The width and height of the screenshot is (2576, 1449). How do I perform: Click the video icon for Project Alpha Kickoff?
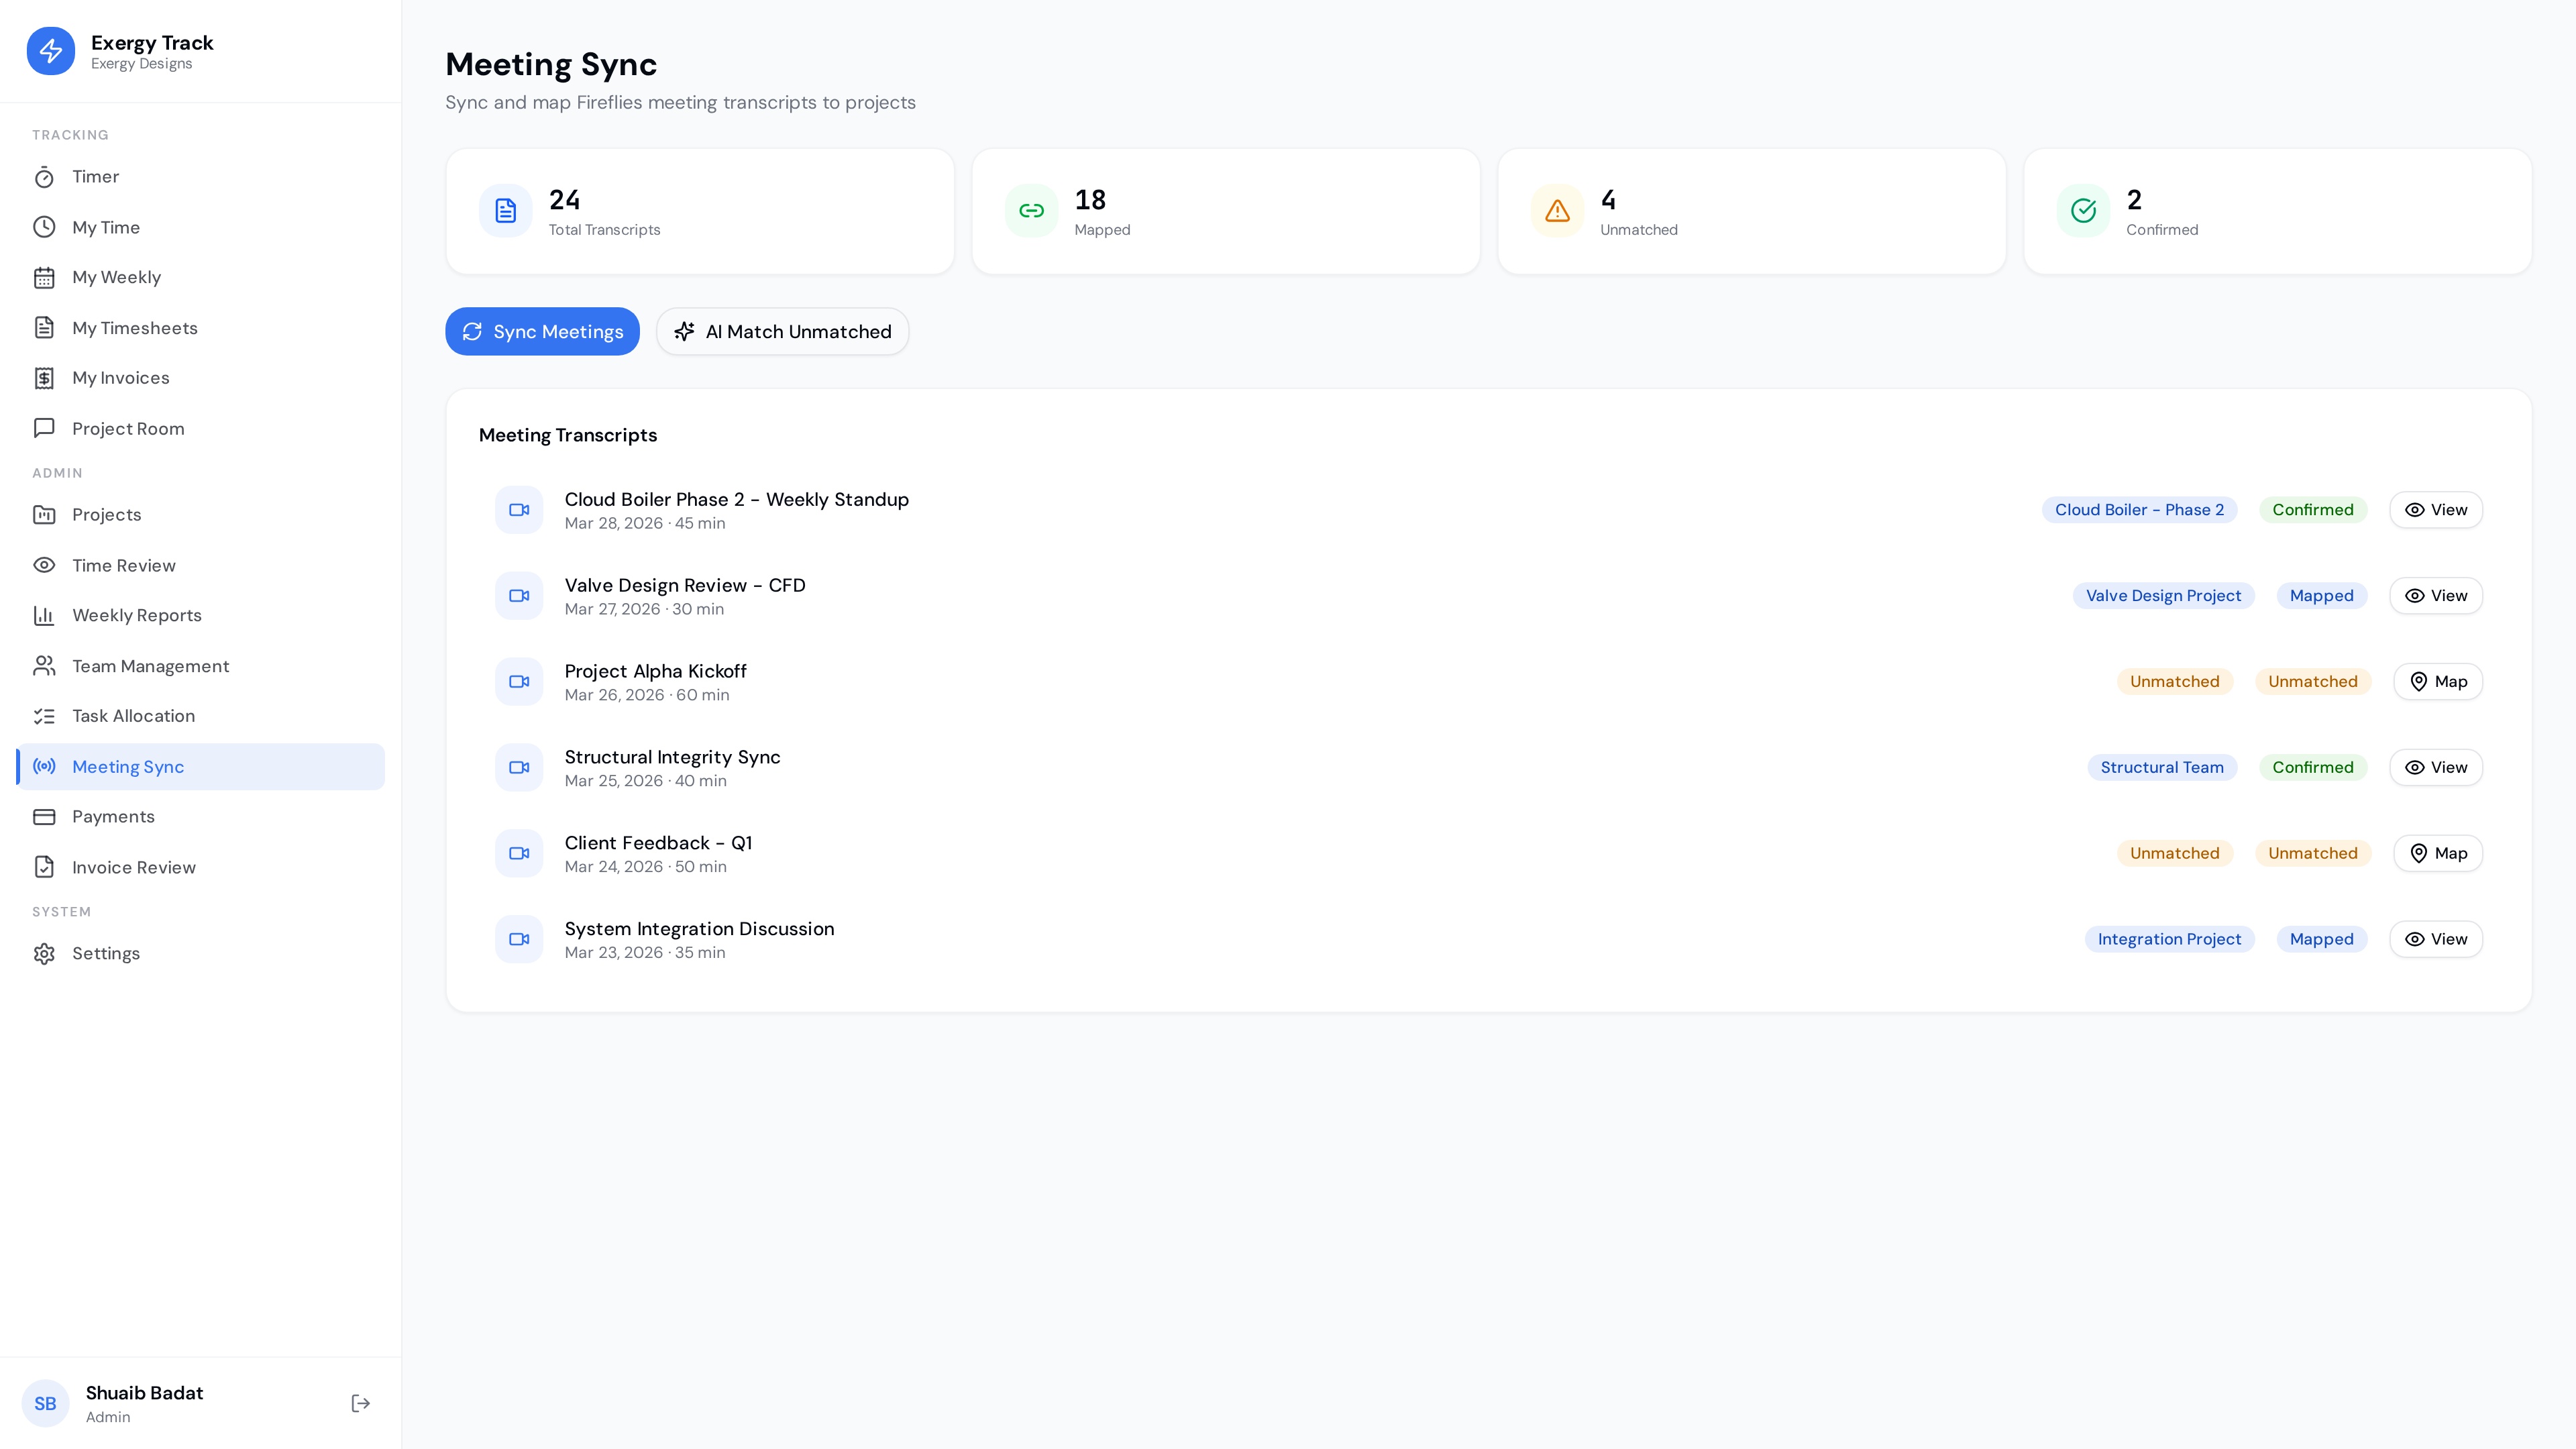[x=519, y=681]
